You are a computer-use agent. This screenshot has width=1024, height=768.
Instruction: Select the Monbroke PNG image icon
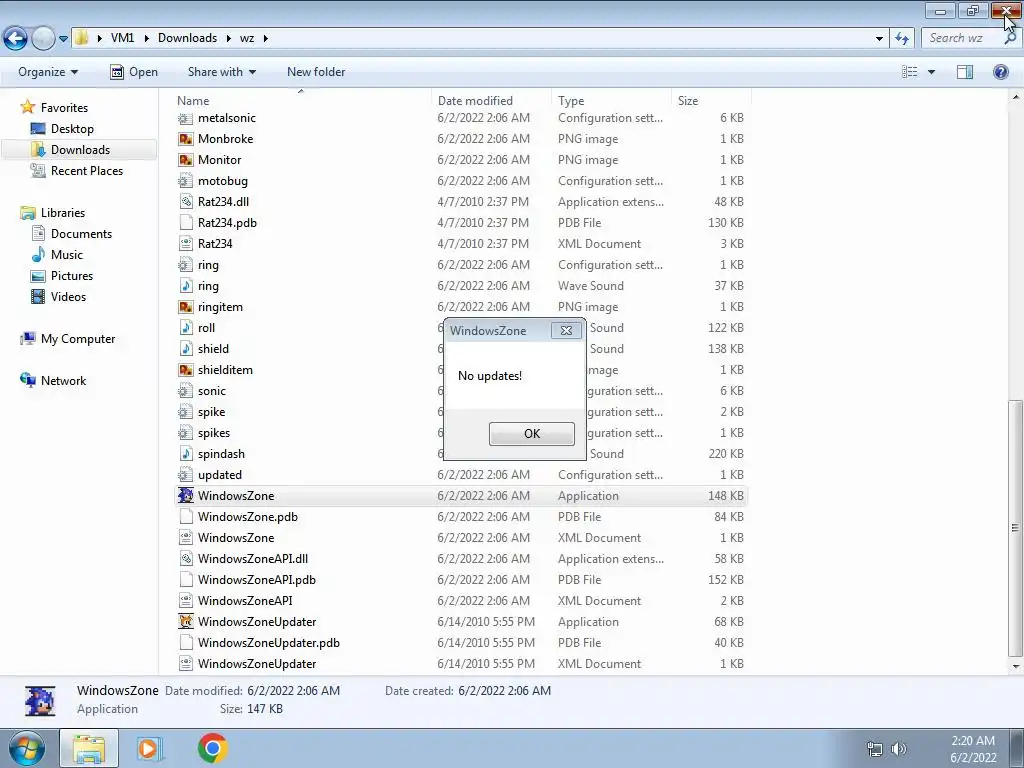click(x=185, y=139)
